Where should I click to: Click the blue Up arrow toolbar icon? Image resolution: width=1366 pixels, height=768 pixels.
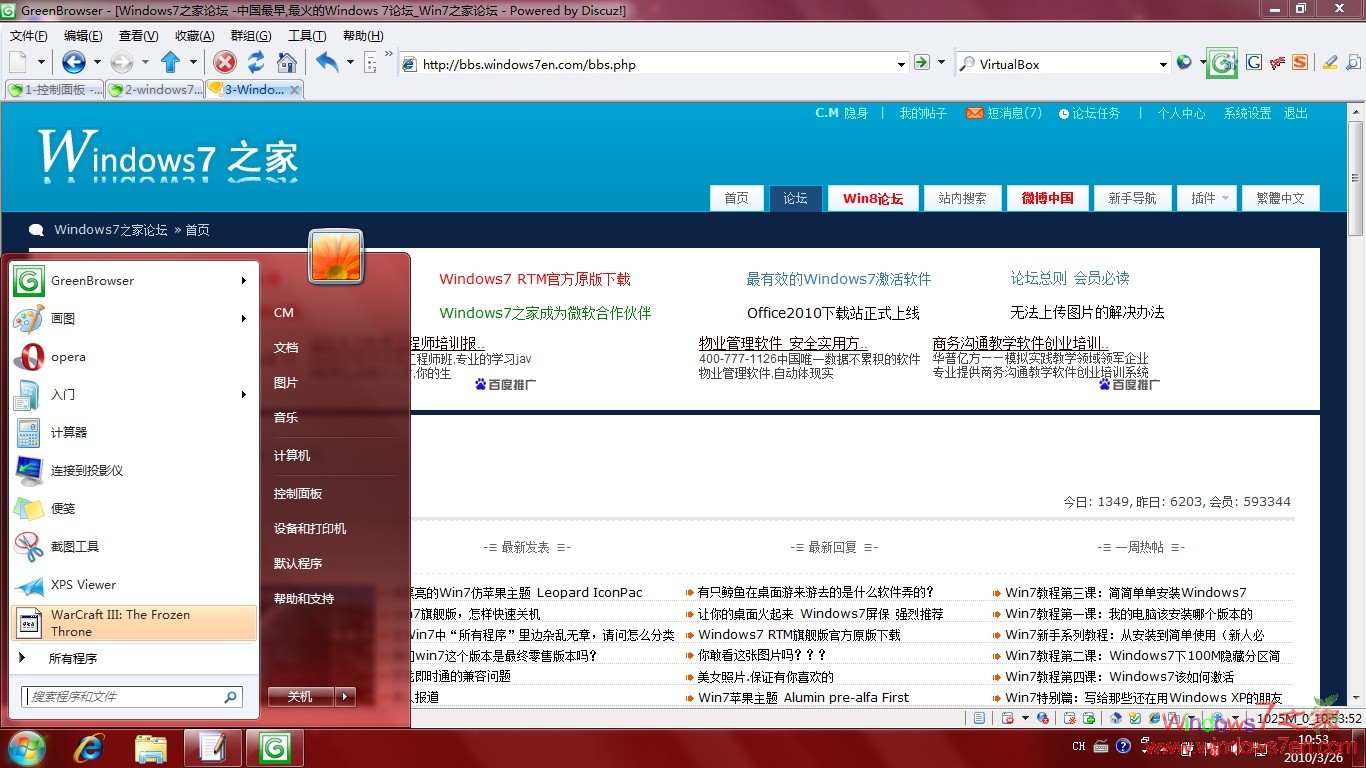(170, 63)
